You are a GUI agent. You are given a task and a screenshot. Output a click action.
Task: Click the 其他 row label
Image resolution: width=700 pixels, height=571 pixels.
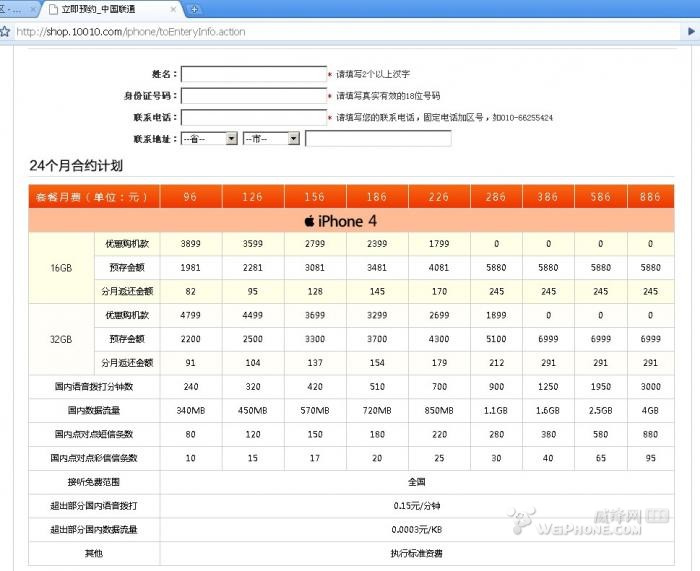pyautogui.click(x=94, y=554)
